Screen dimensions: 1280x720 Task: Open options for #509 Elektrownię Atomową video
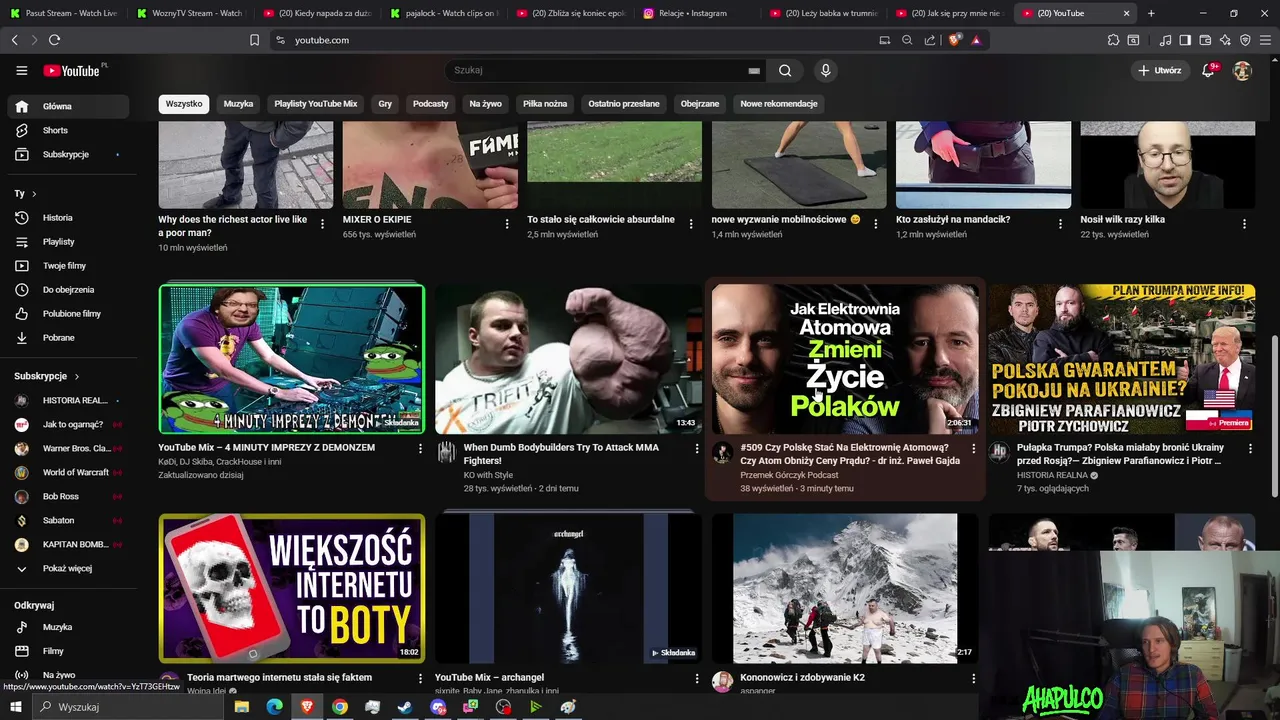pos(973,449)
